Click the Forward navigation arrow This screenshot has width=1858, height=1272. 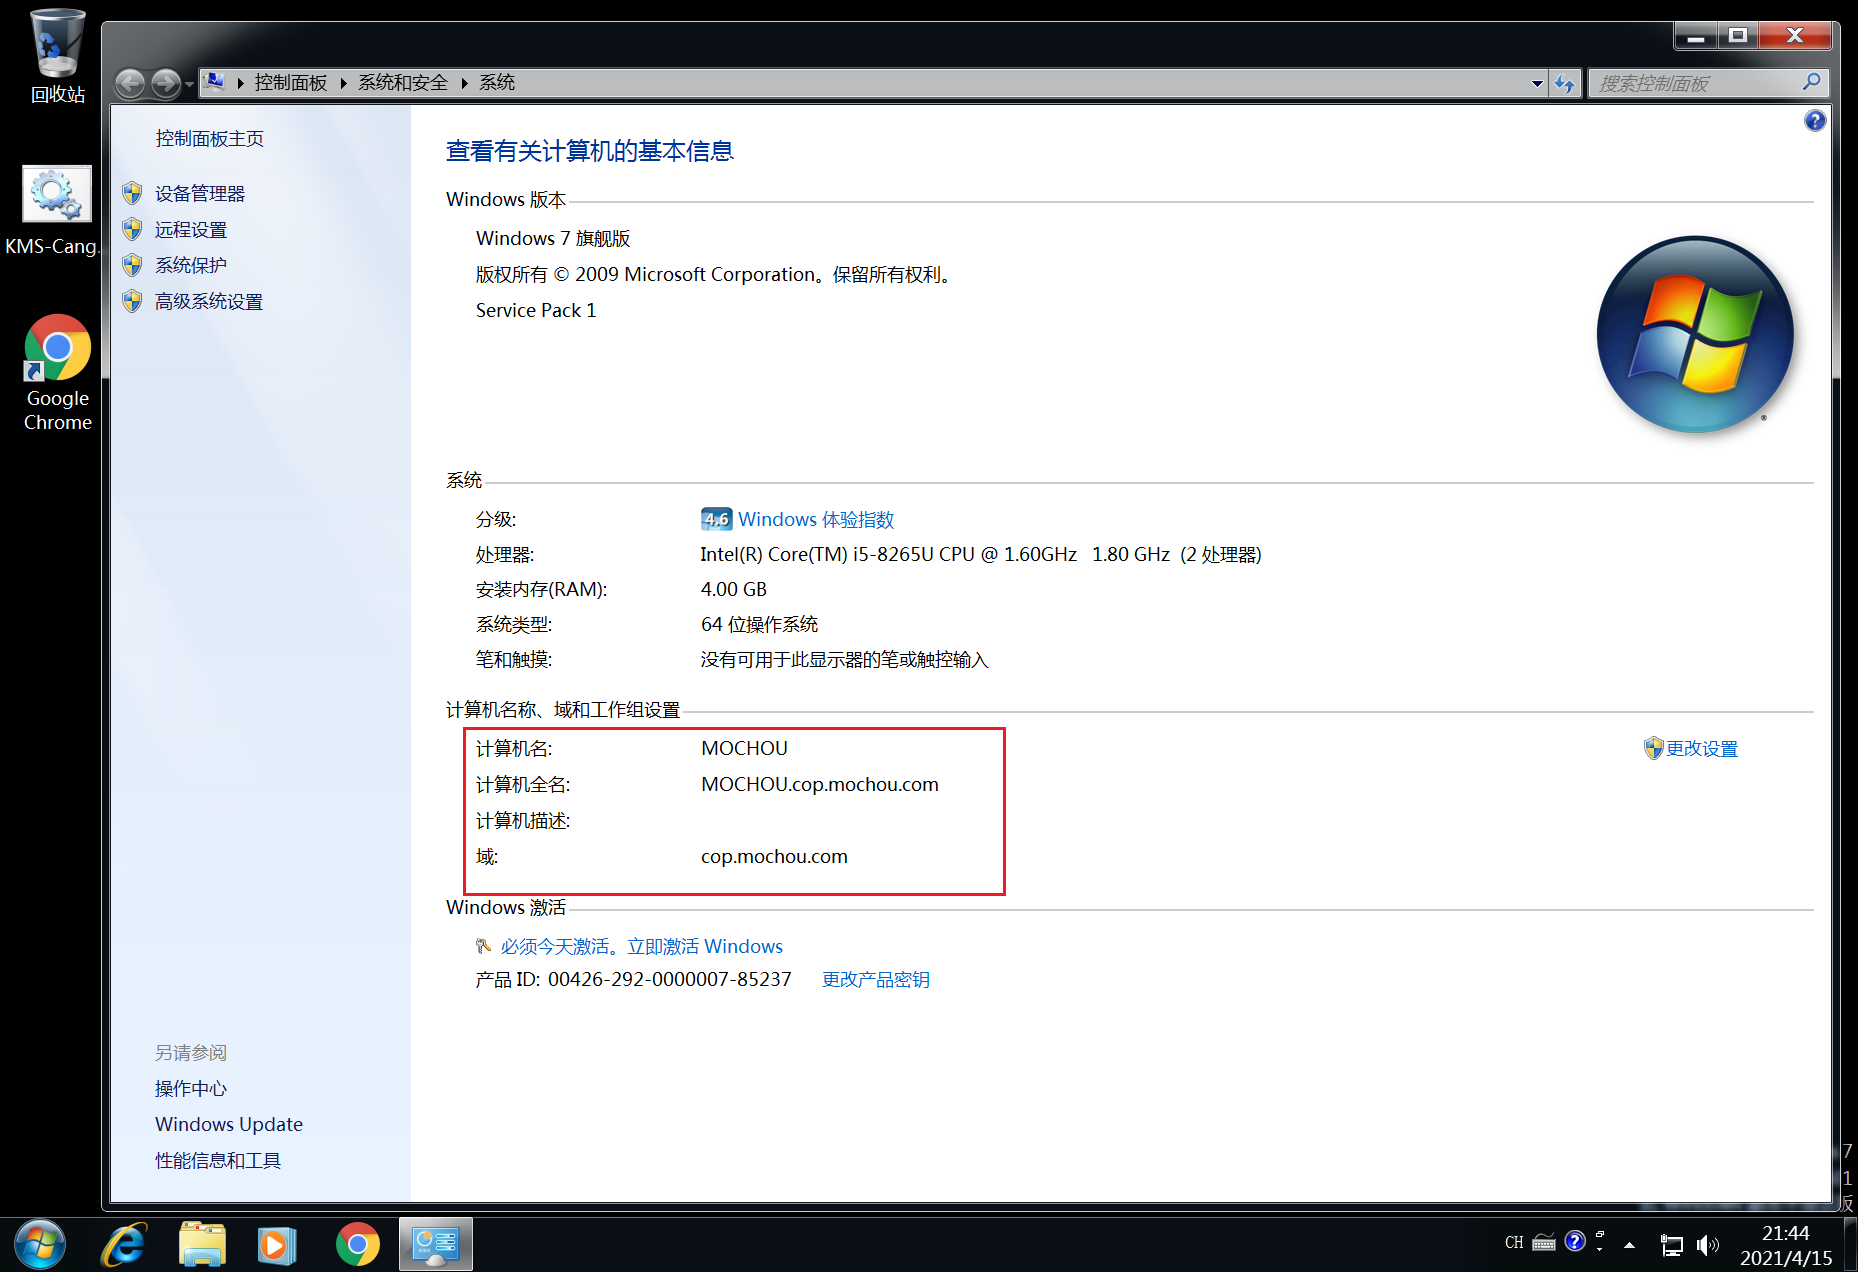coord(166,83)
